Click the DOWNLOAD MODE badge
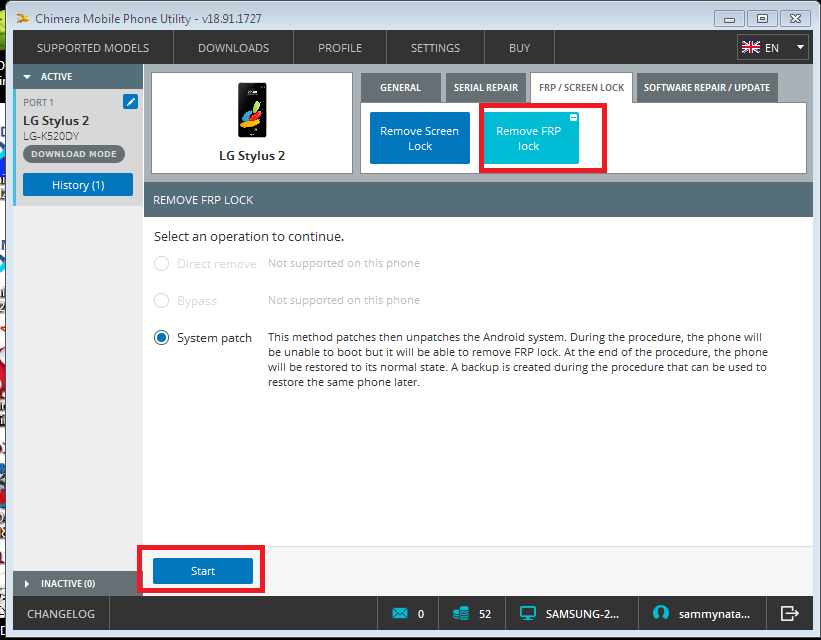 tap(74, 154)
